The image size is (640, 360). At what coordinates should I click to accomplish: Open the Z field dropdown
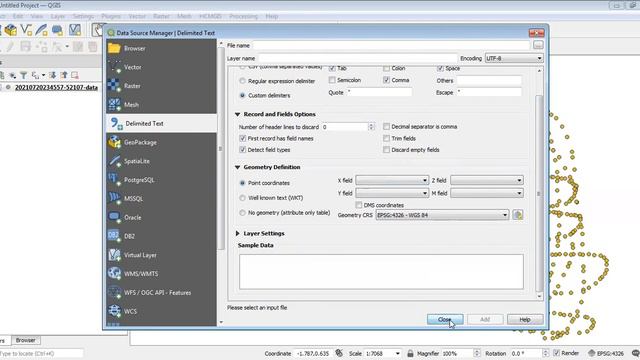[x=487, y=180]
